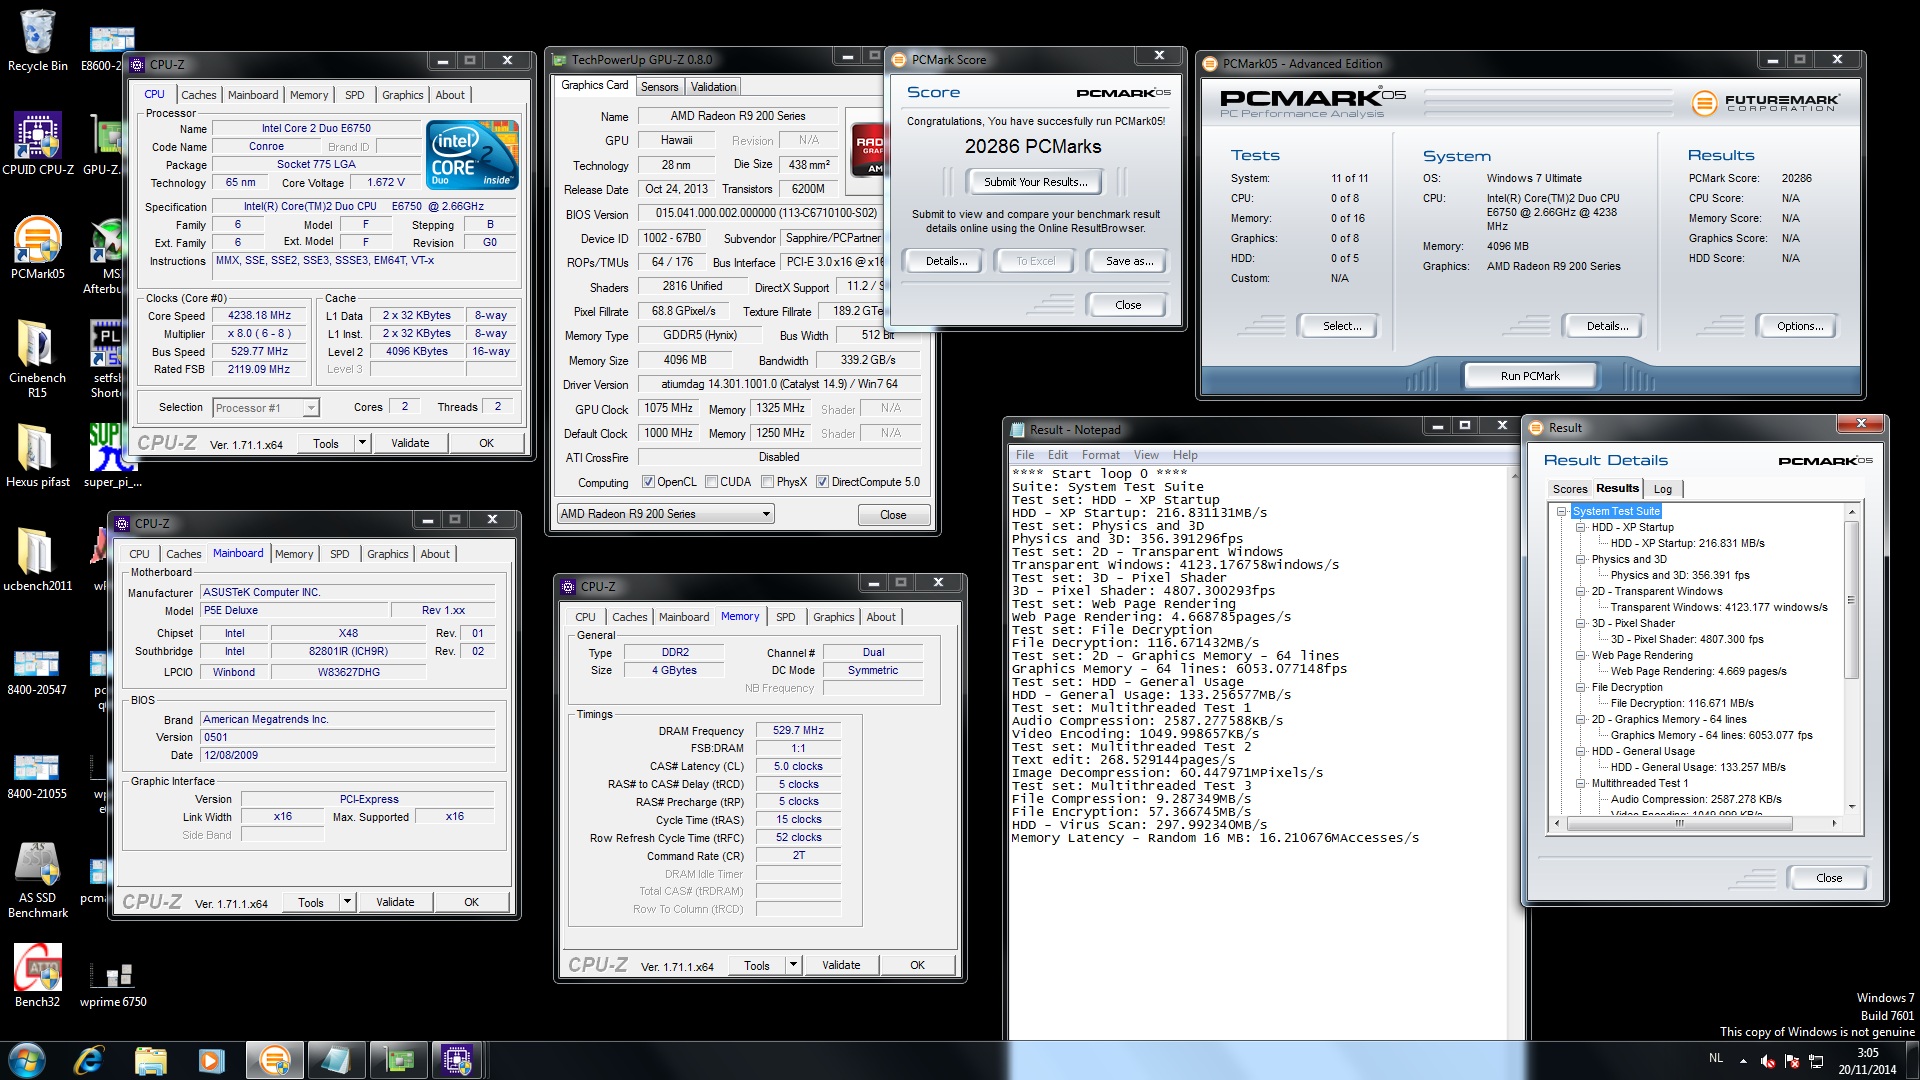Open the AMD Radeon R9 200 Series dropdown

tap(665, 514)
